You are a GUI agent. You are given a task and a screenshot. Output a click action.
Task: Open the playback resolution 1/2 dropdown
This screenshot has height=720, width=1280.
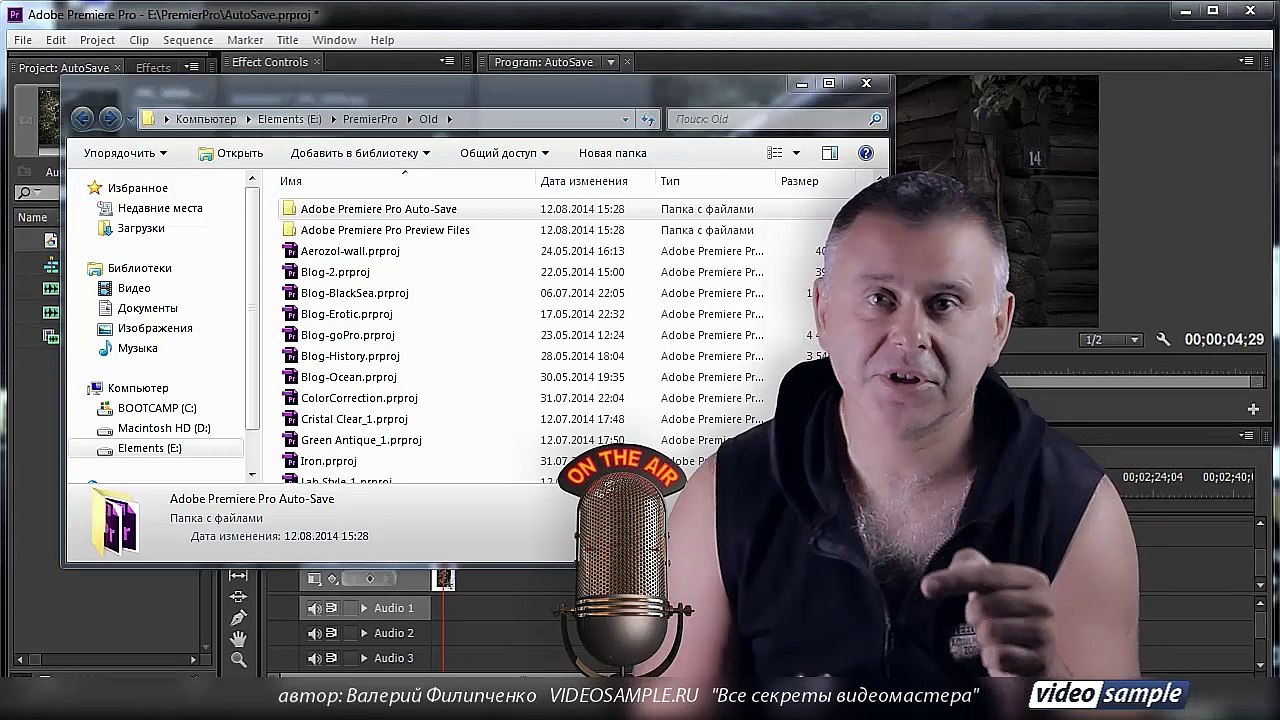[x=1112, y=340]
